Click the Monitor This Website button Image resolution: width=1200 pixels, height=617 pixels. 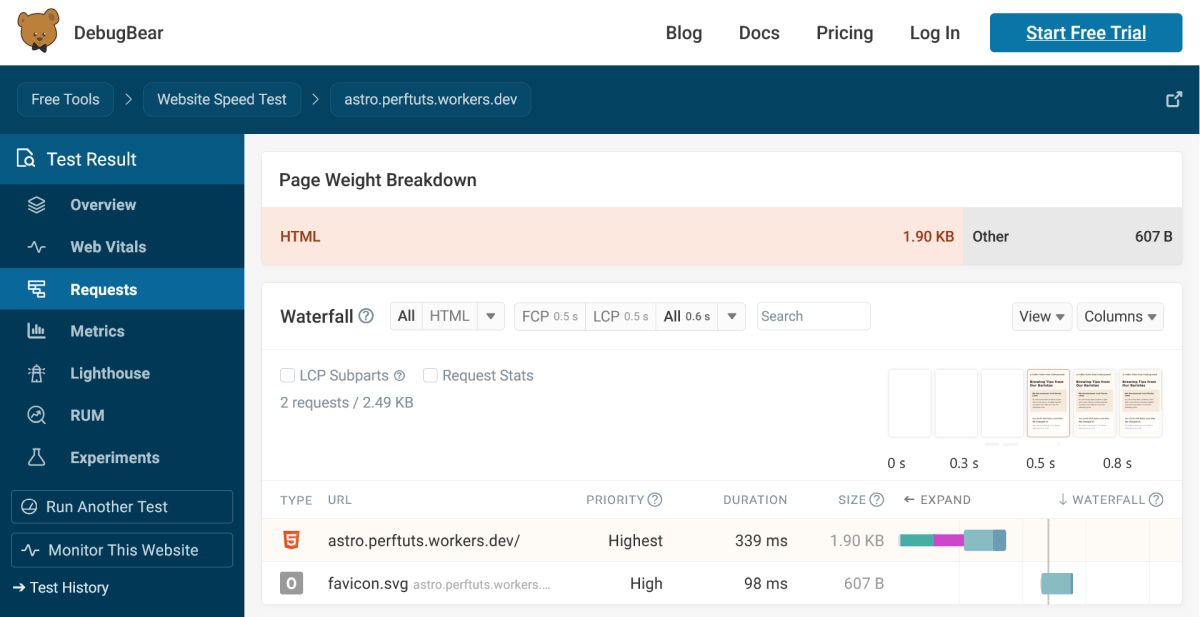click(122, 550)
